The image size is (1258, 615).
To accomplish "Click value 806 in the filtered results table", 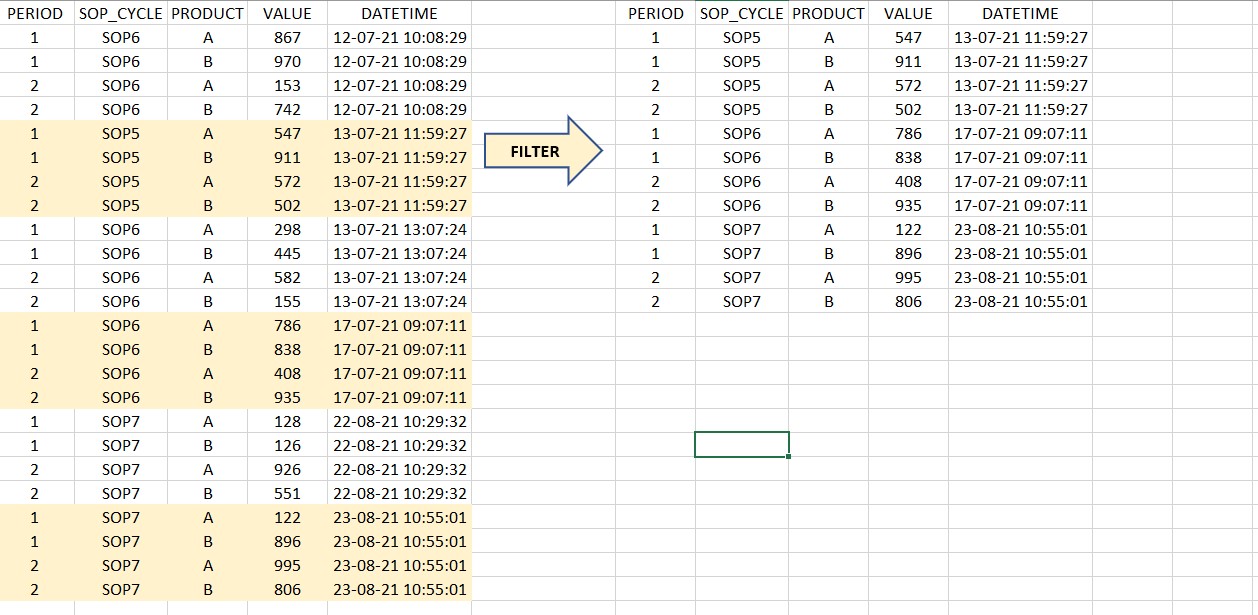I will pos(908,301).
